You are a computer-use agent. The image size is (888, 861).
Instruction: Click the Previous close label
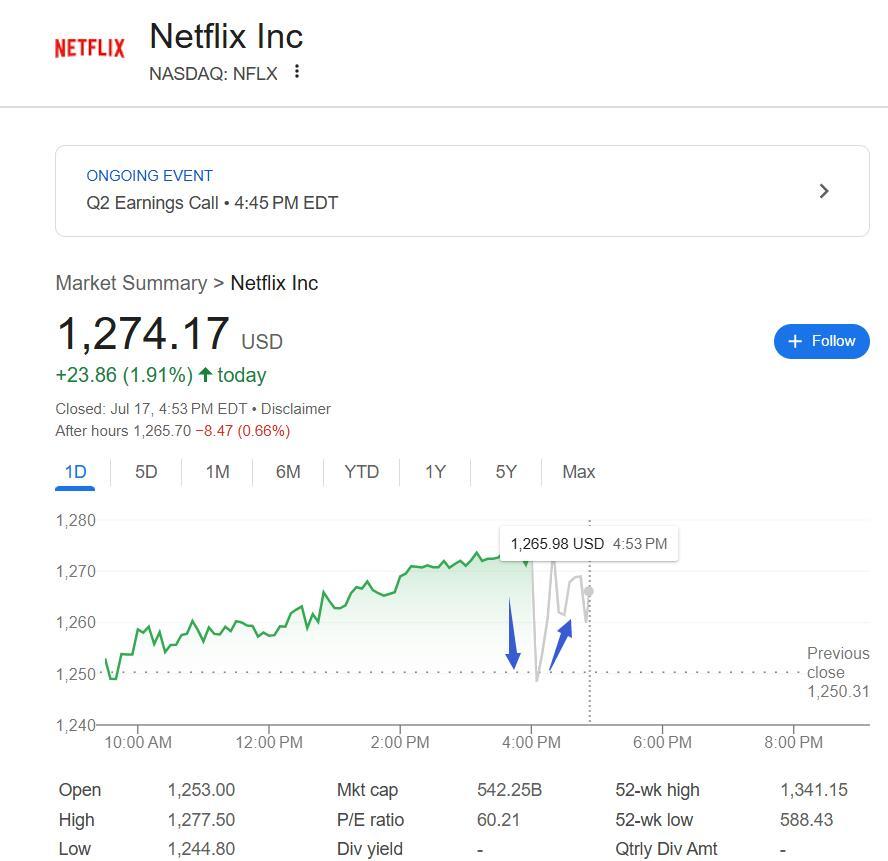pyautogui.click(x=838, y=663)
